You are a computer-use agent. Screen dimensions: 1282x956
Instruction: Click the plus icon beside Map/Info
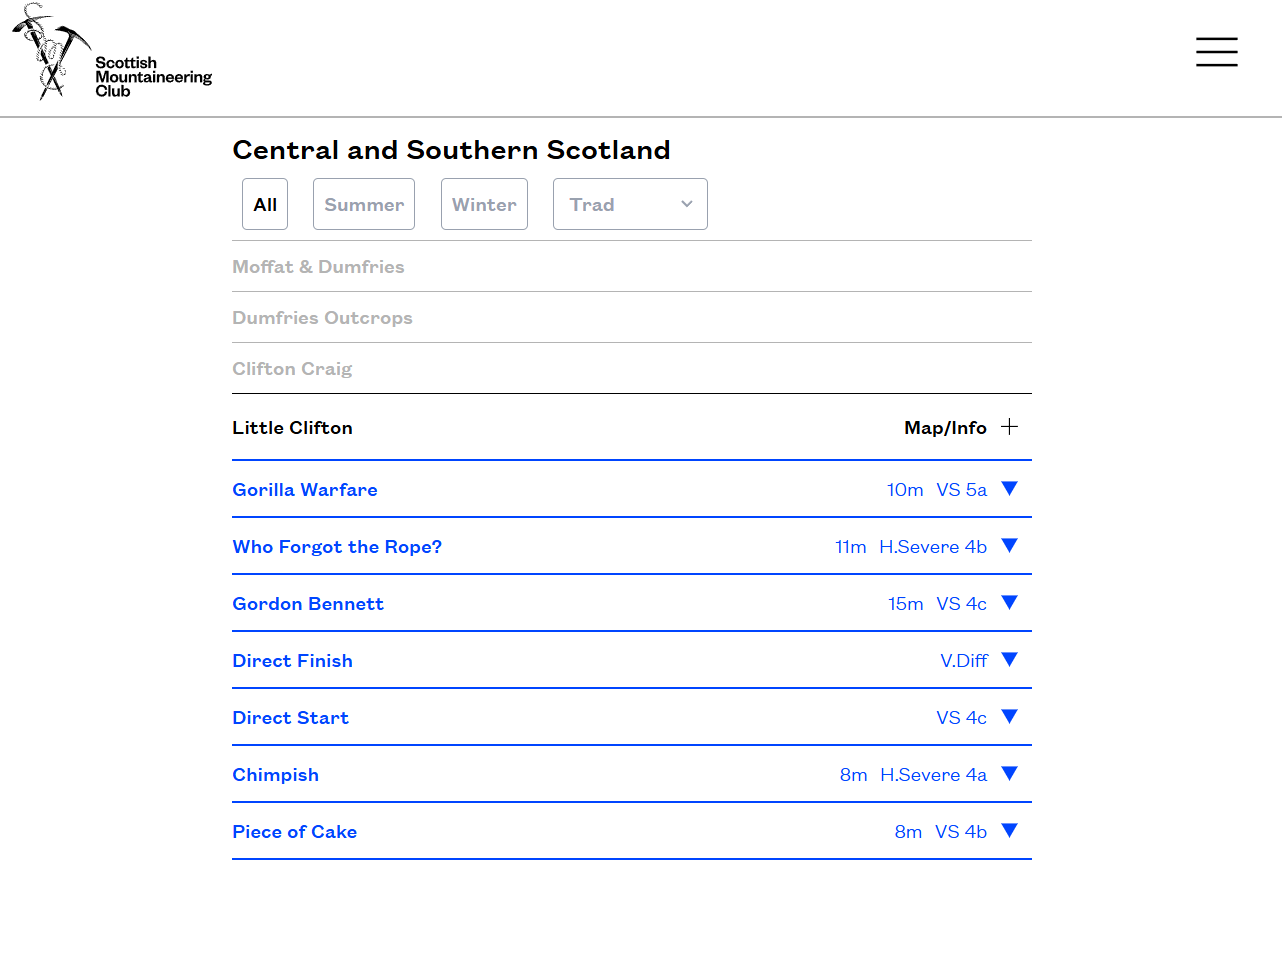(x=1009, y=427)
